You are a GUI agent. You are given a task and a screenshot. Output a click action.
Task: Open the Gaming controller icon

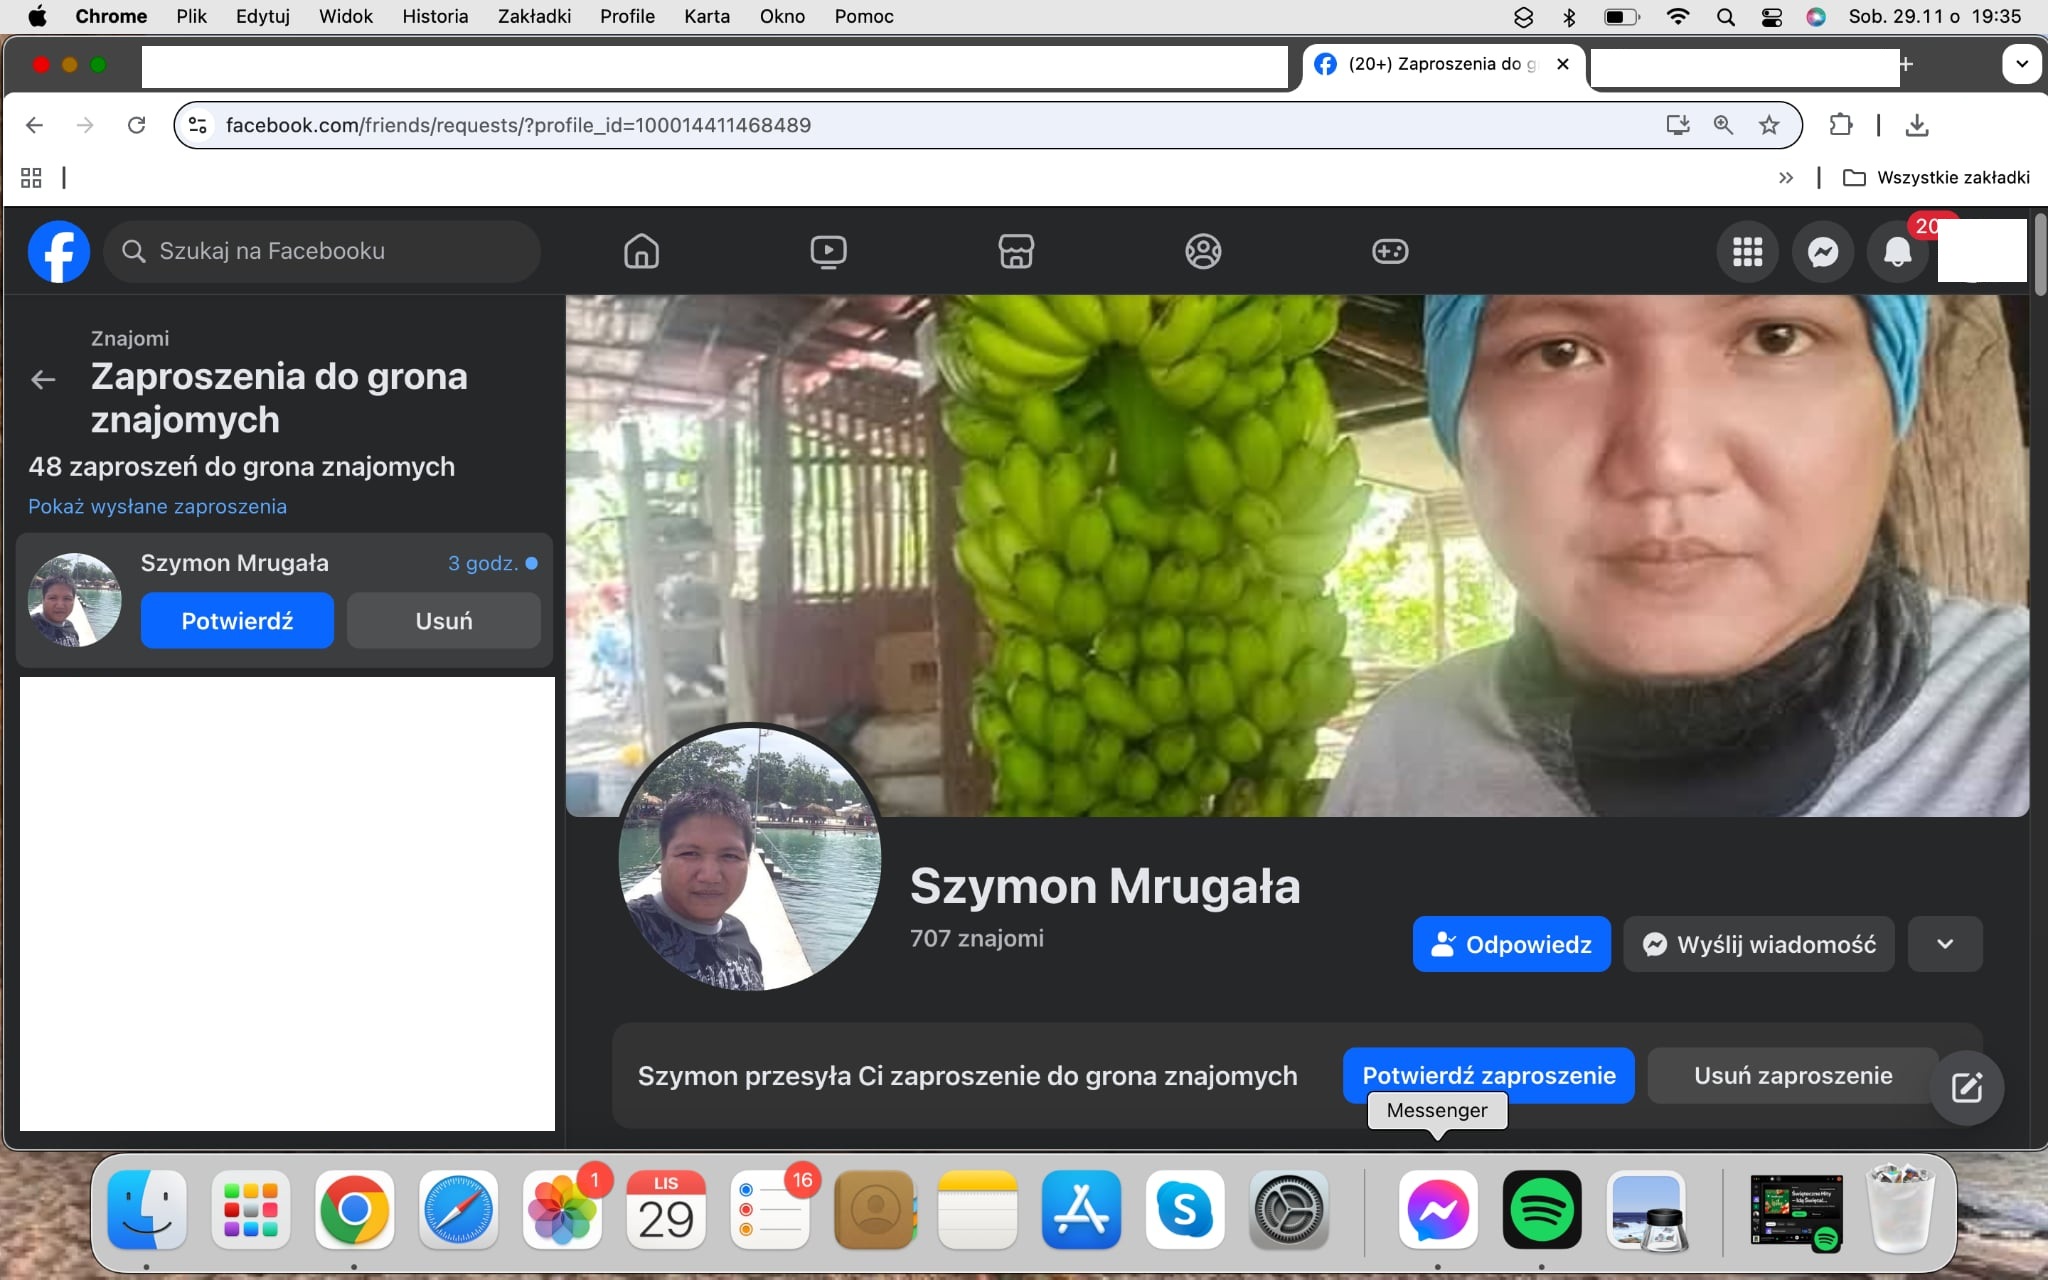(1390, 251)
